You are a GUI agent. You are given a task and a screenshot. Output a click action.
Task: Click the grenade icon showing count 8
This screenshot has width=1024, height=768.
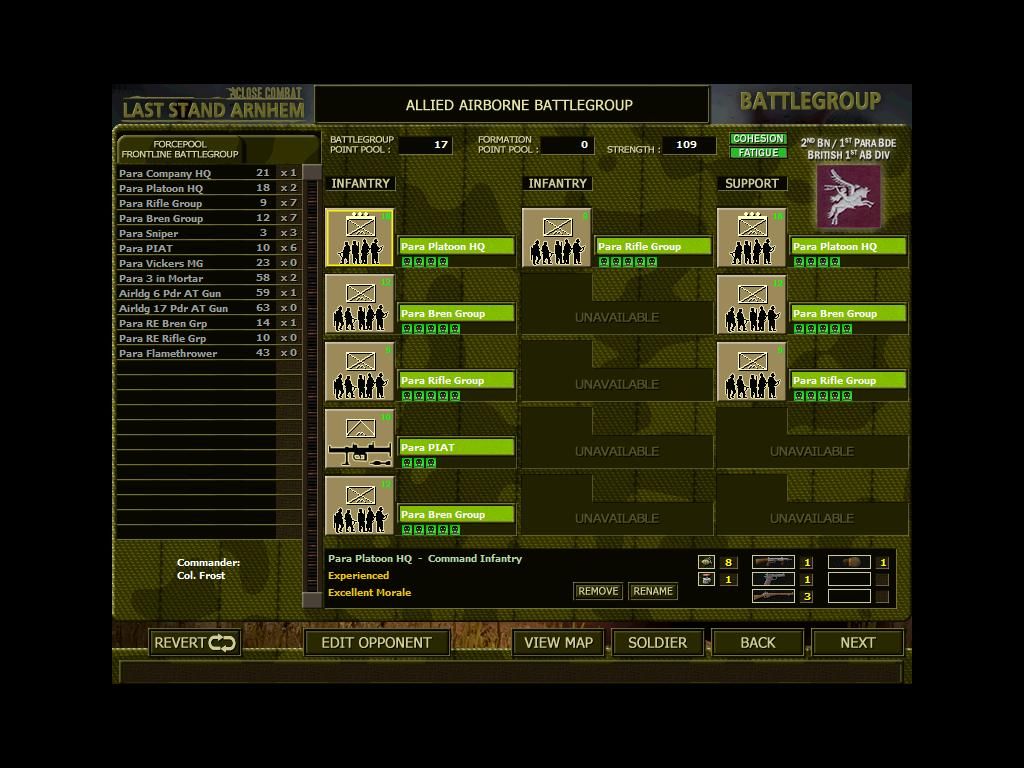(x=706, y=562)
